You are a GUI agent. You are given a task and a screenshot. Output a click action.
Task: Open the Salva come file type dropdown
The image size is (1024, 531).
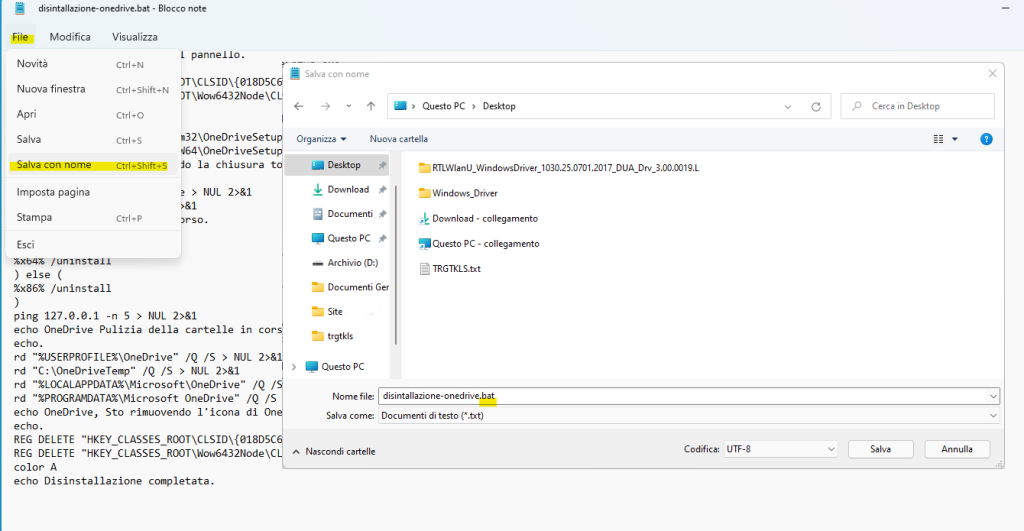(688, 415)
